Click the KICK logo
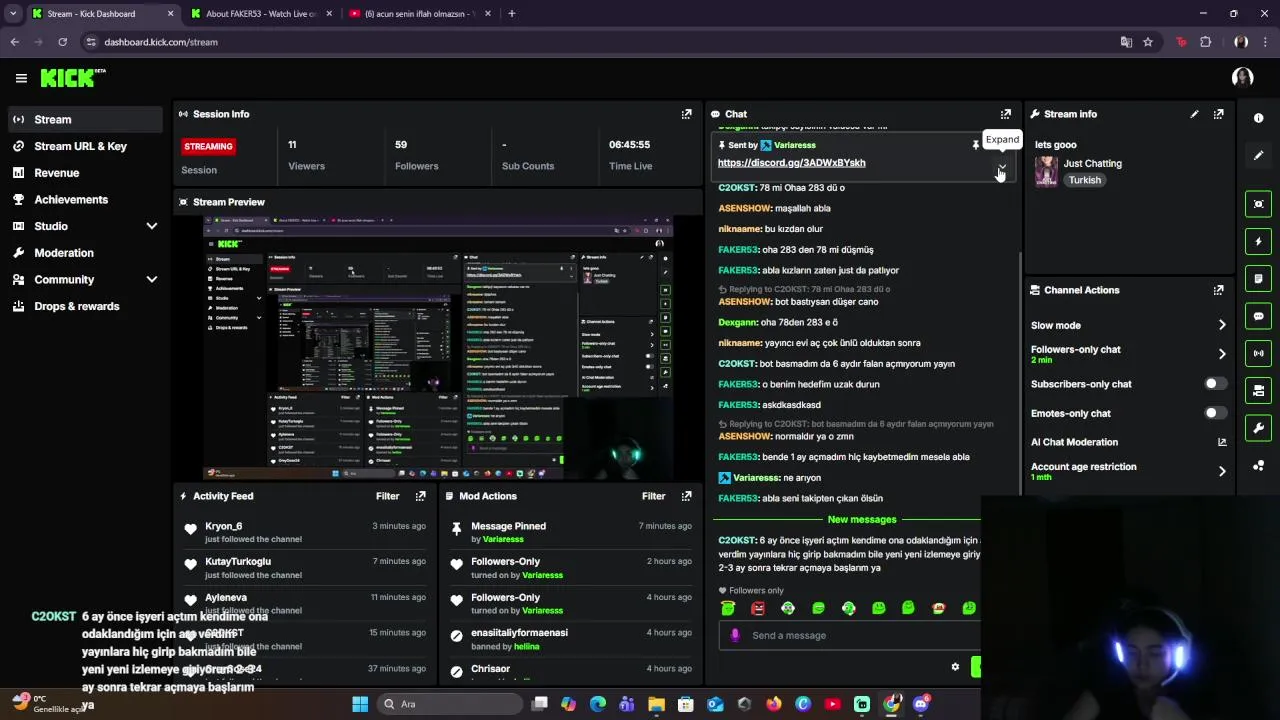This screenshot has width=1280, height=720. click(x=72, y=78)
